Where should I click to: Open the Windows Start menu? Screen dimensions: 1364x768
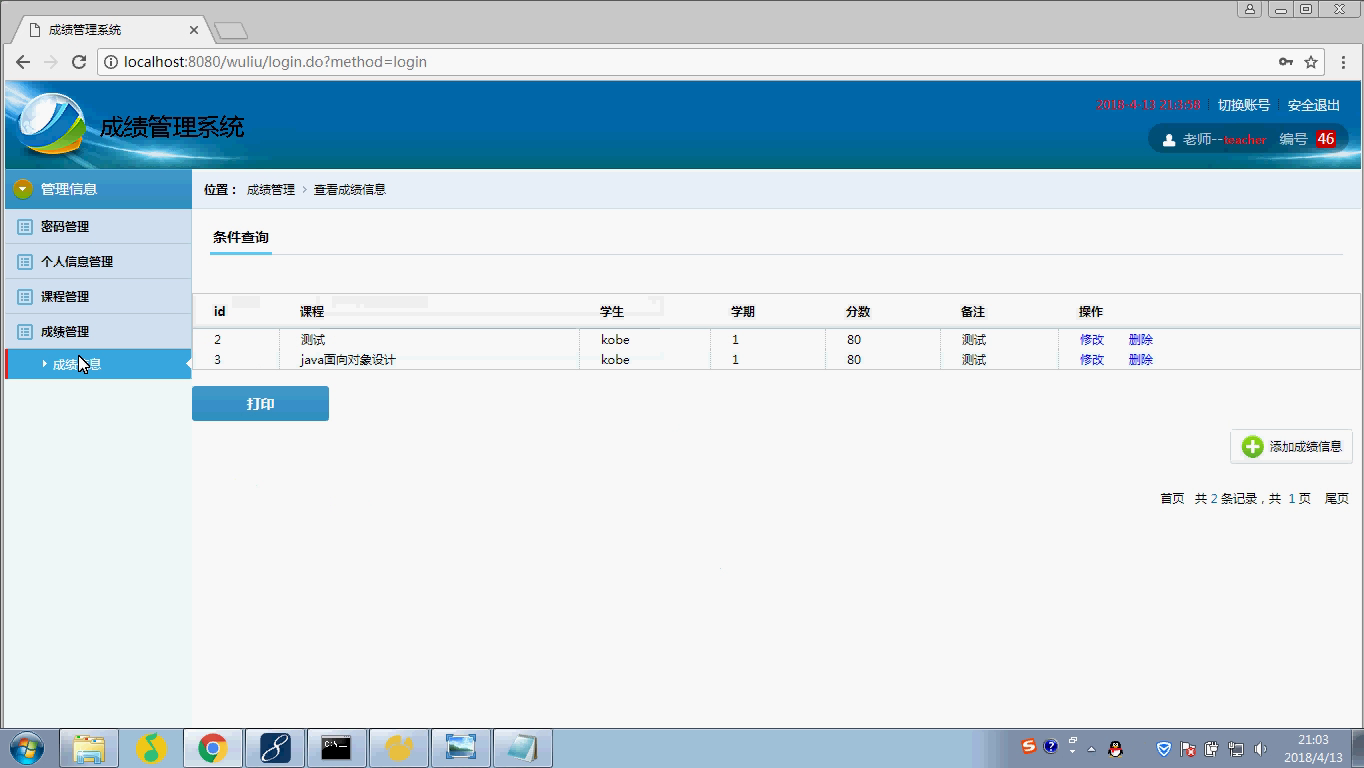point(27,748)
